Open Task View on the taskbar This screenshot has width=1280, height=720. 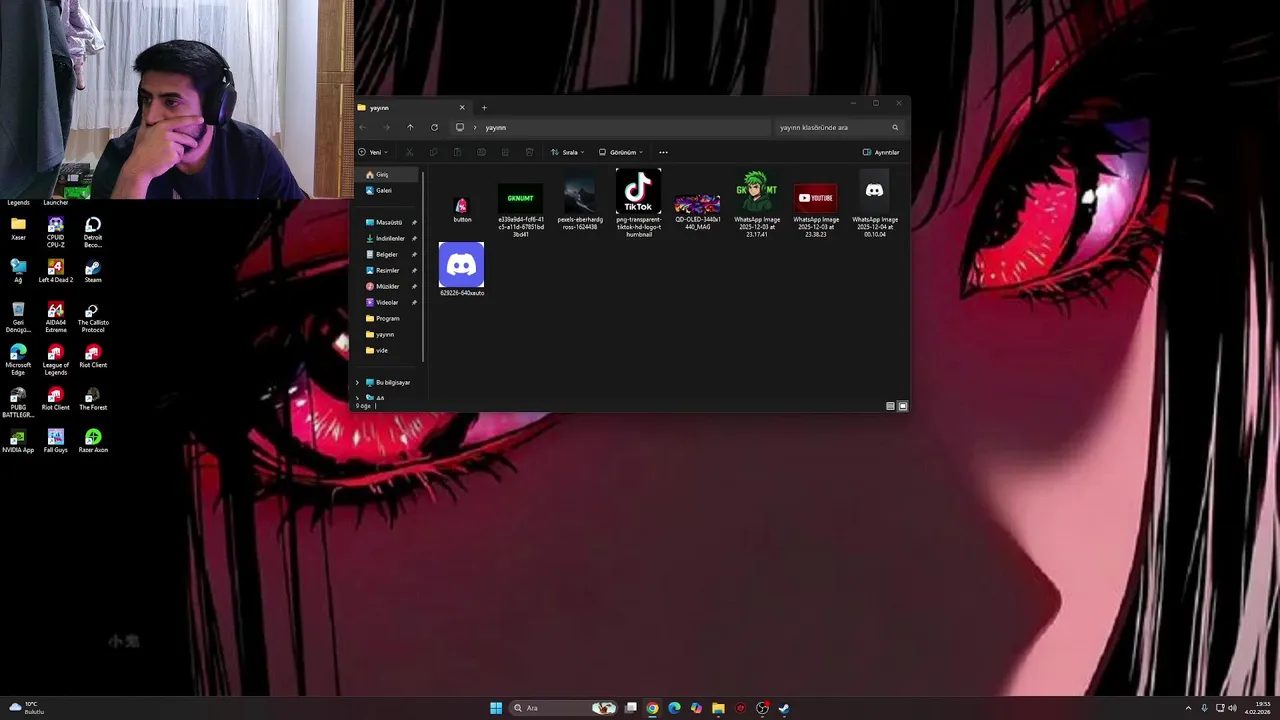pyautogui.click(x=631, y=708)
